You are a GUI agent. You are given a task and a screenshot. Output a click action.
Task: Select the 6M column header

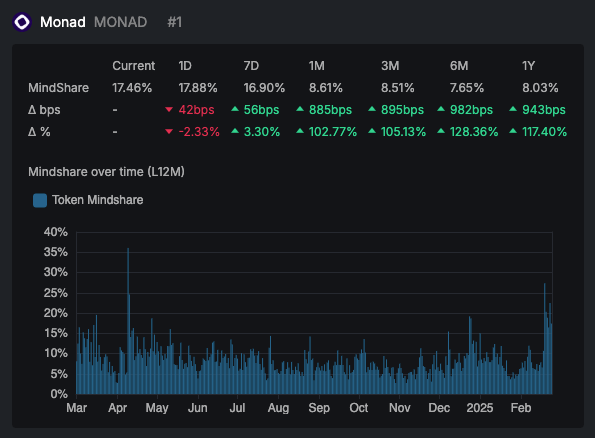point(459,66)
